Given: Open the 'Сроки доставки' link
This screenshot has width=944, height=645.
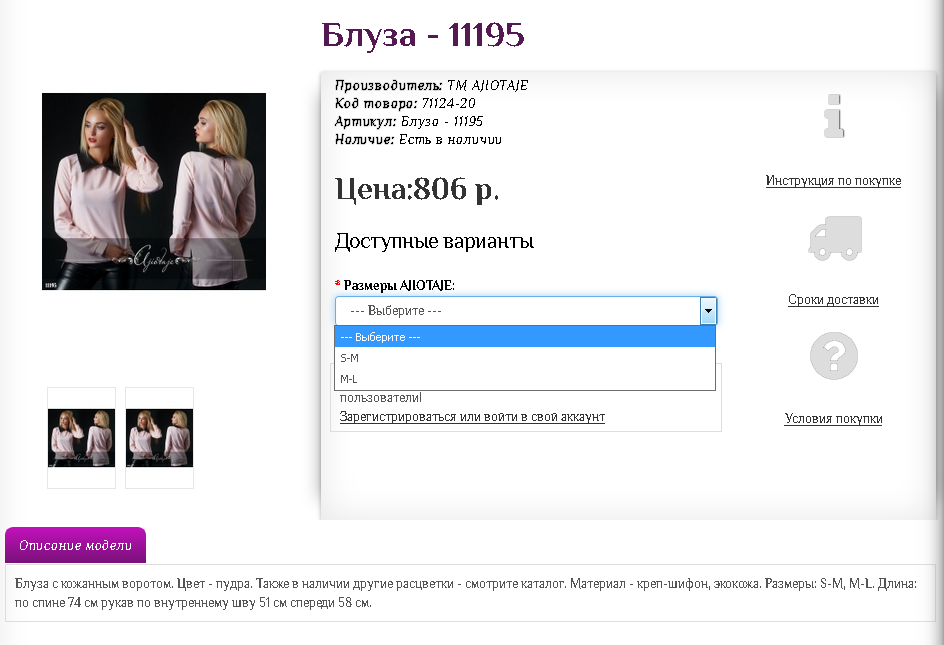Looking at the screenshot, I should (x=833, y=299).
